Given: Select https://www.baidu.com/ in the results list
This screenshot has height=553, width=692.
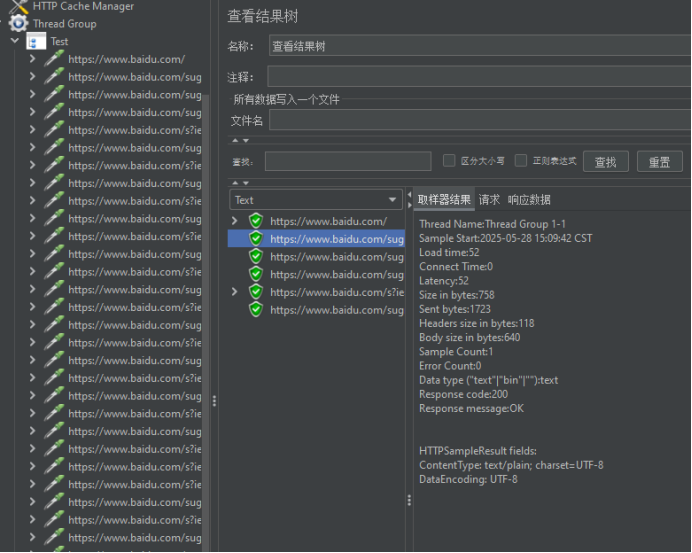Looking at the screenshot, I should pyautogui.click(x=328, y=221).
